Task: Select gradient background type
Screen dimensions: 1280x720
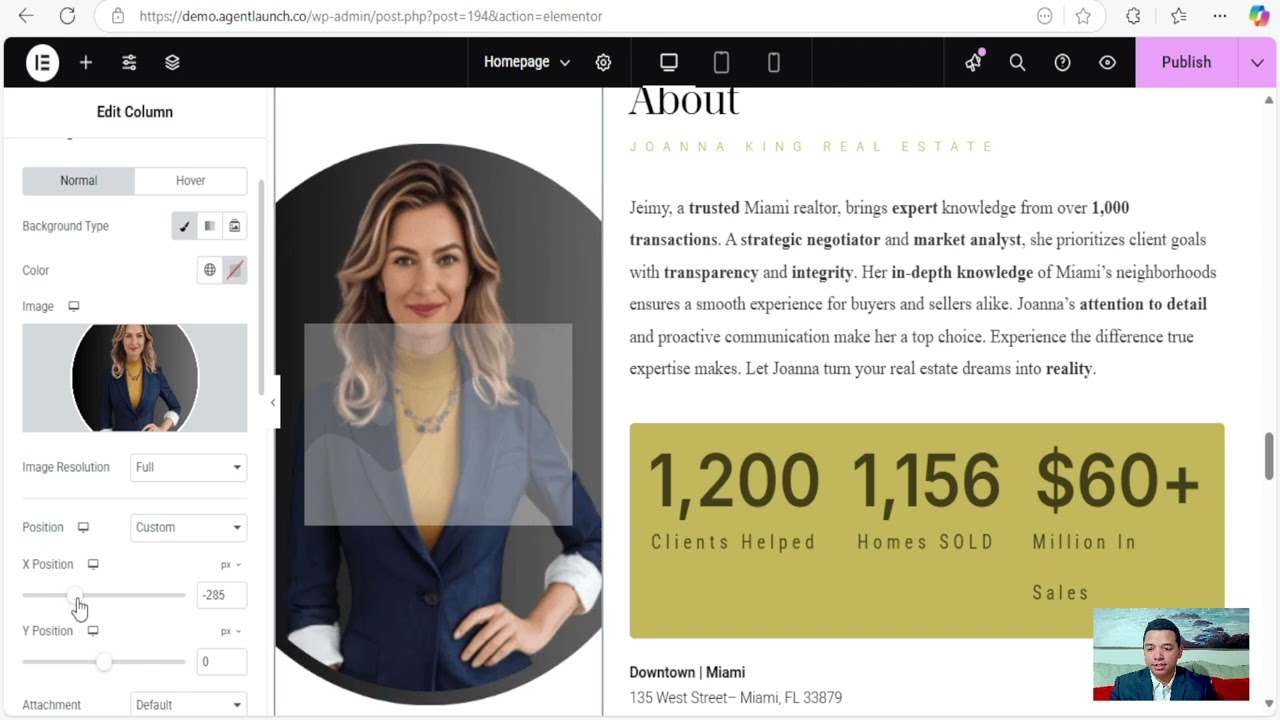Action: (x=209, y=226)
